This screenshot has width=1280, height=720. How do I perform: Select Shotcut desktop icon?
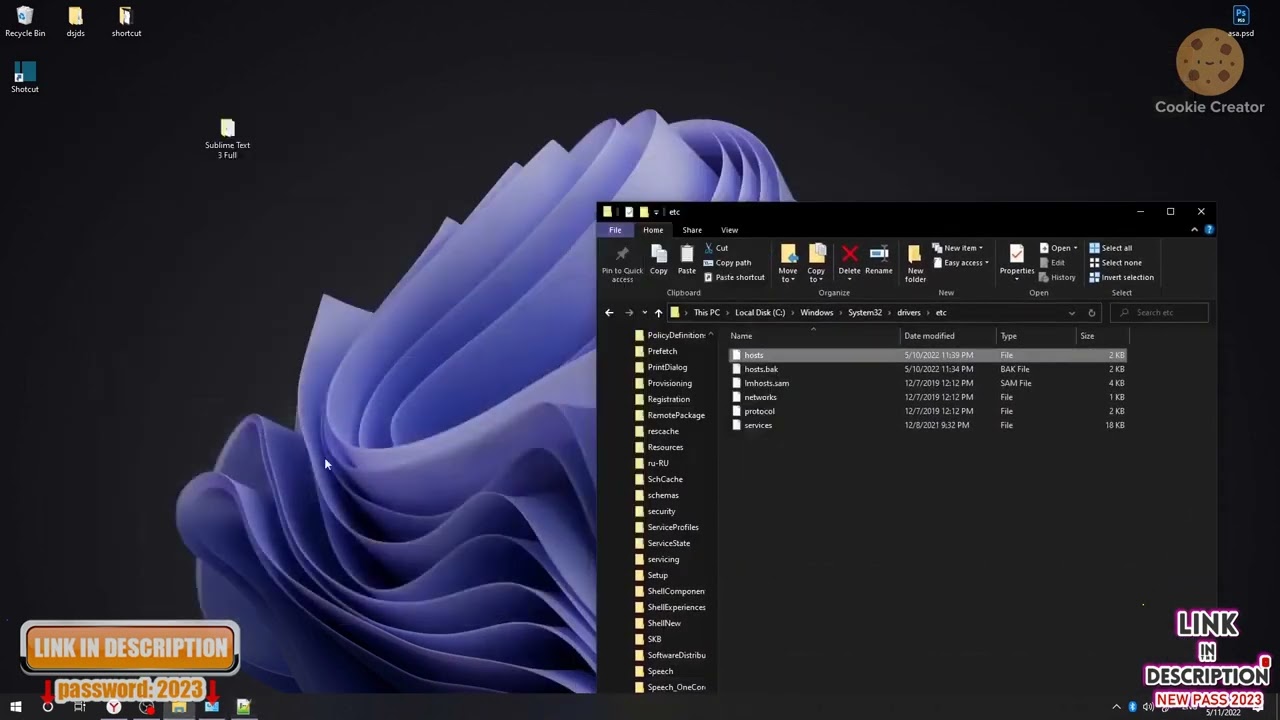[25, 78]
